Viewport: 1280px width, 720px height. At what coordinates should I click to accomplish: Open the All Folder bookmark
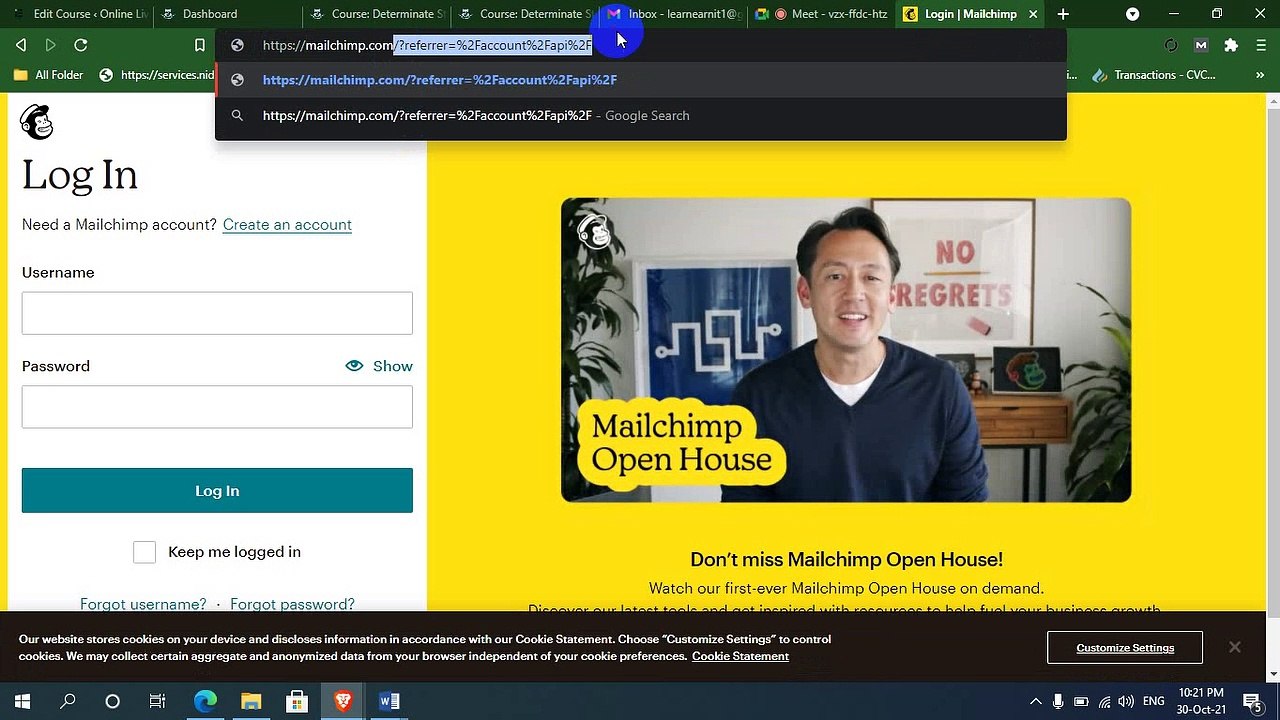(48, 75)
